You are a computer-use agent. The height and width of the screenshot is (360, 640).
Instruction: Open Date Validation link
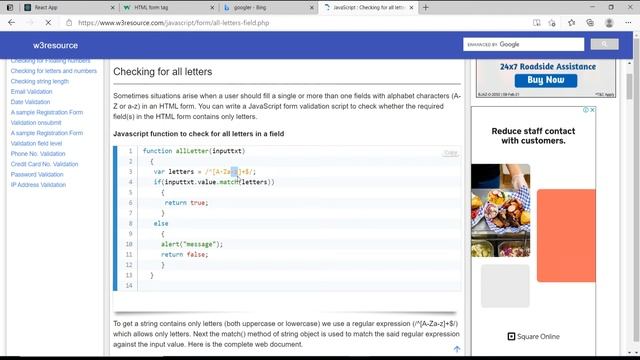(x=30, y=102)
